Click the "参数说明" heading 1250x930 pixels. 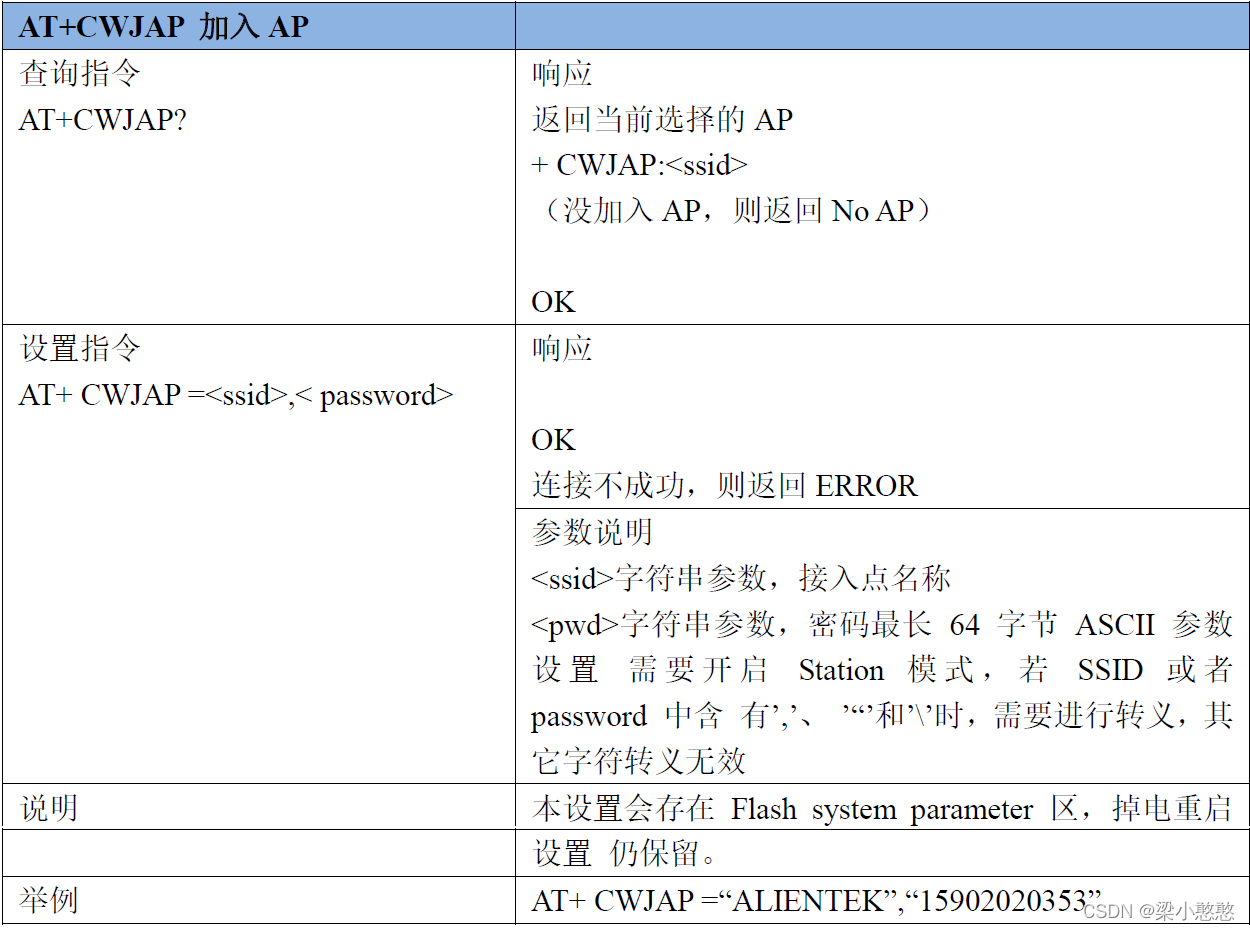tap(592, 532)
